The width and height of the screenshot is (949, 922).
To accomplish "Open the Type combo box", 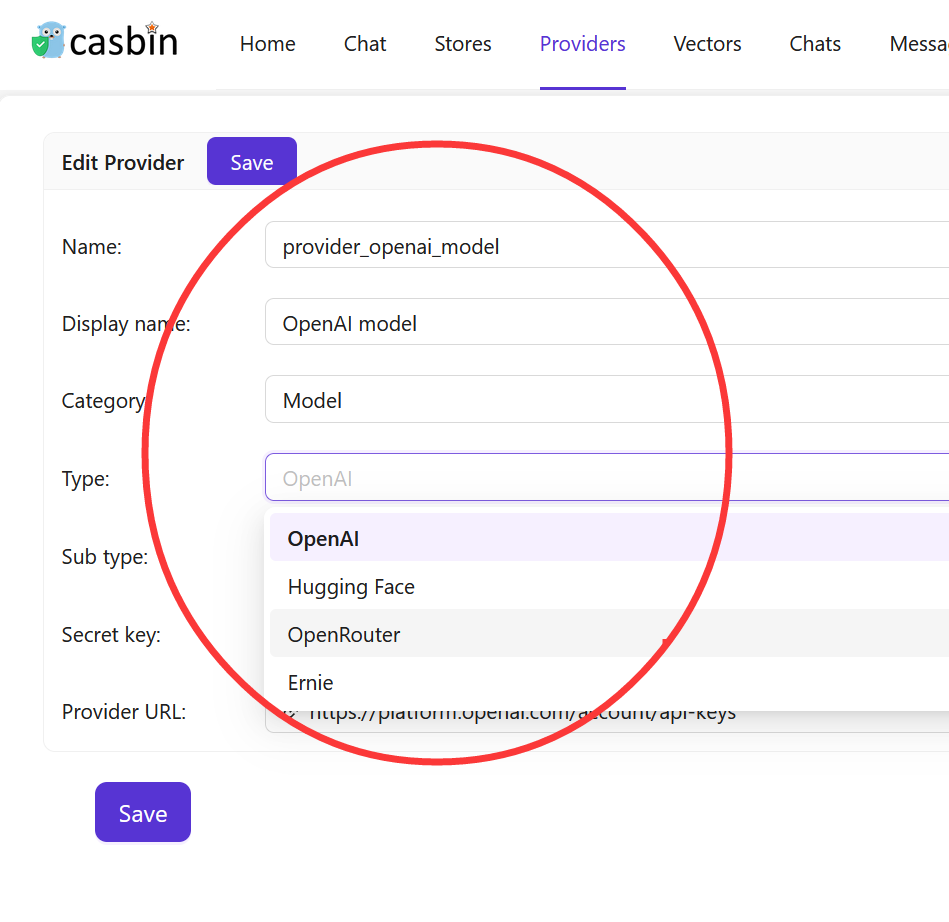I will coord(500,478).
